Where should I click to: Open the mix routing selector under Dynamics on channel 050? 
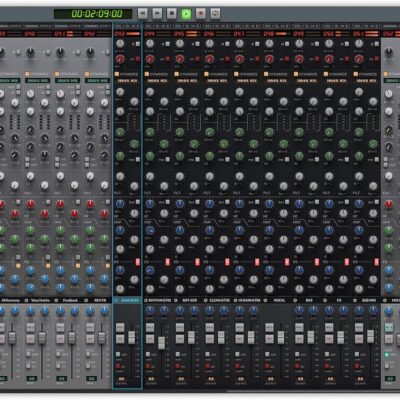pos(336,81)
